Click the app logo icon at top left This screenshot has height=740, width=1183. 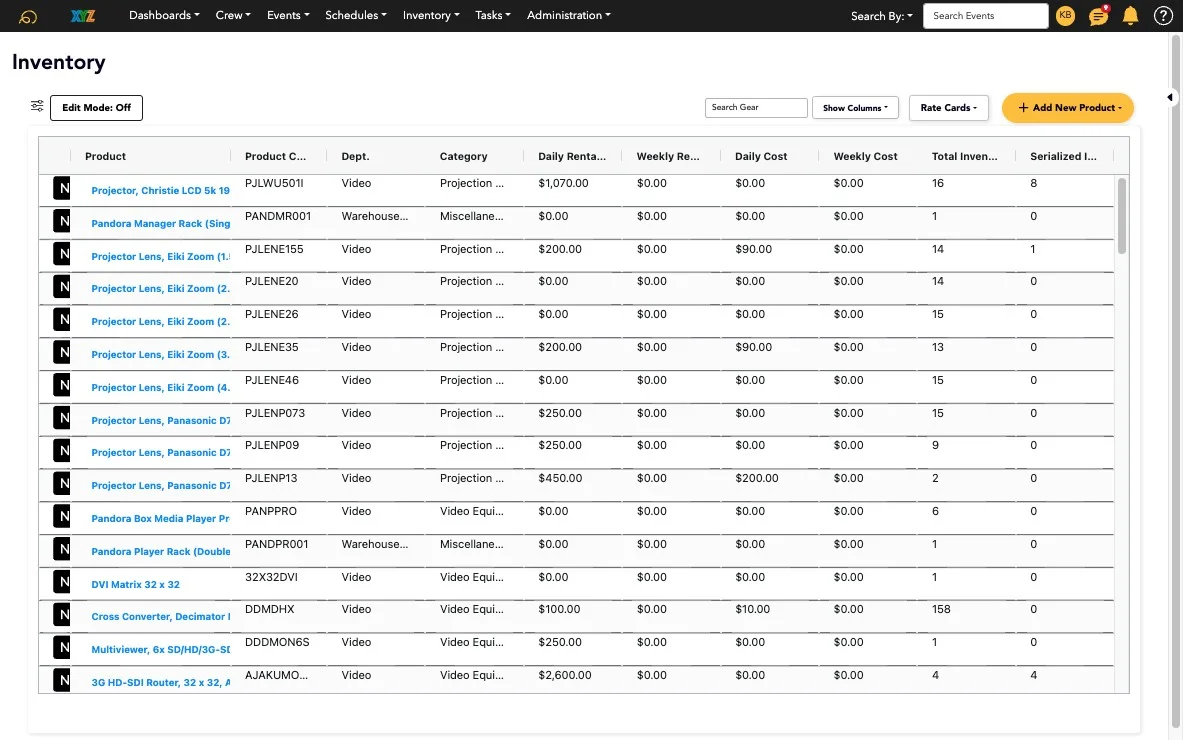pos(26,15)
